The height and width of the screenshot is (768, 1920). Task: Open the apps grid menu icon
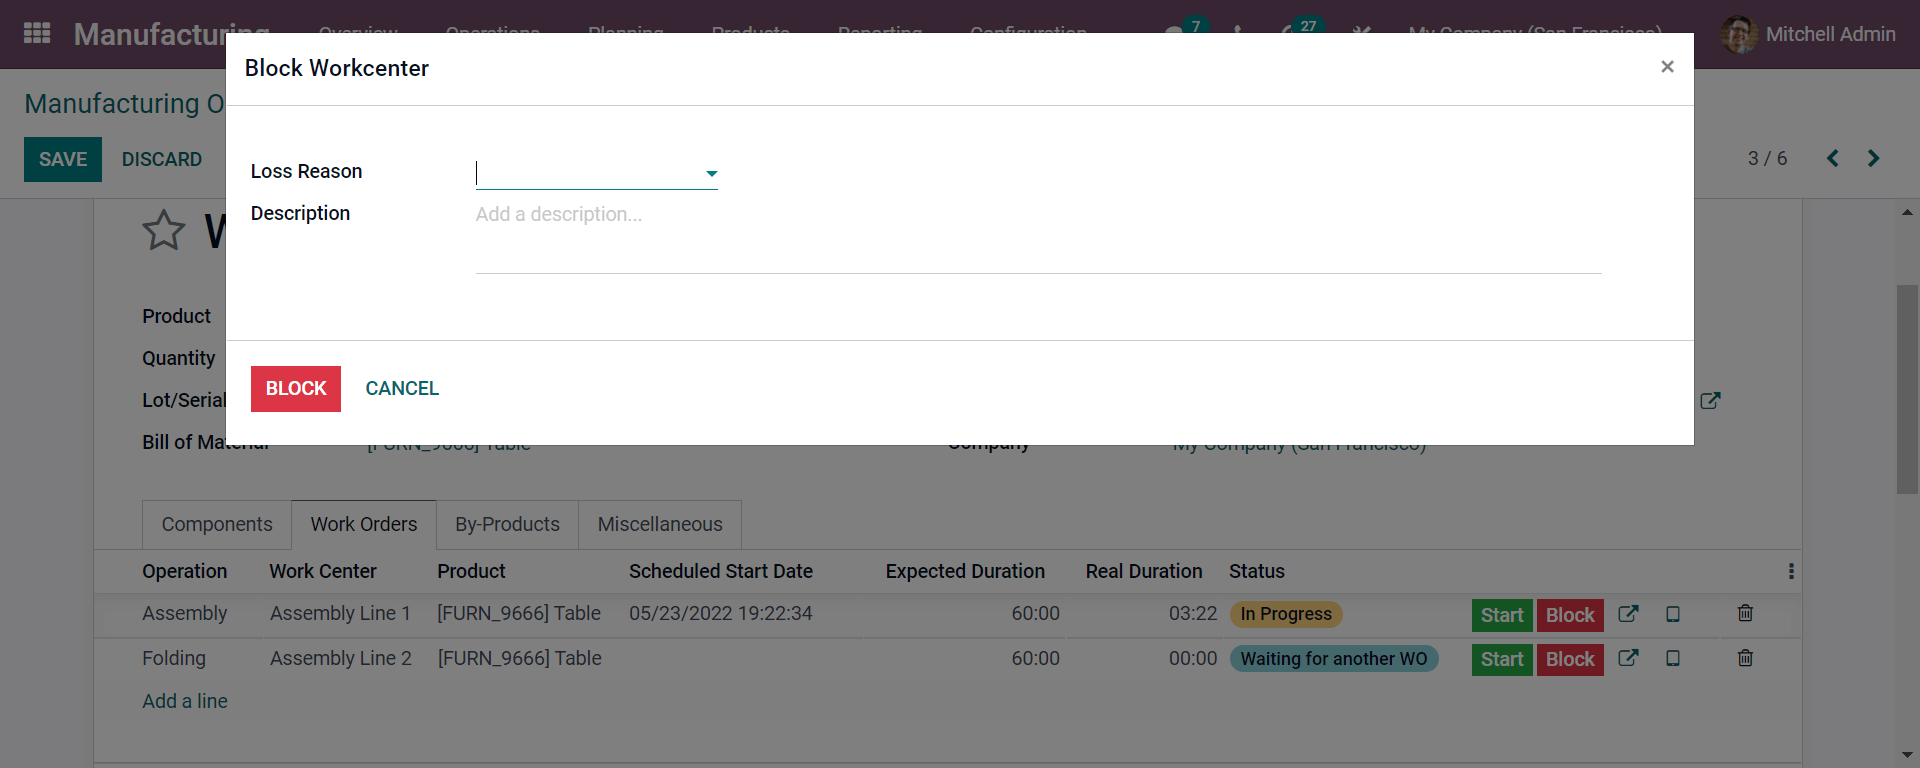(37, 33)
